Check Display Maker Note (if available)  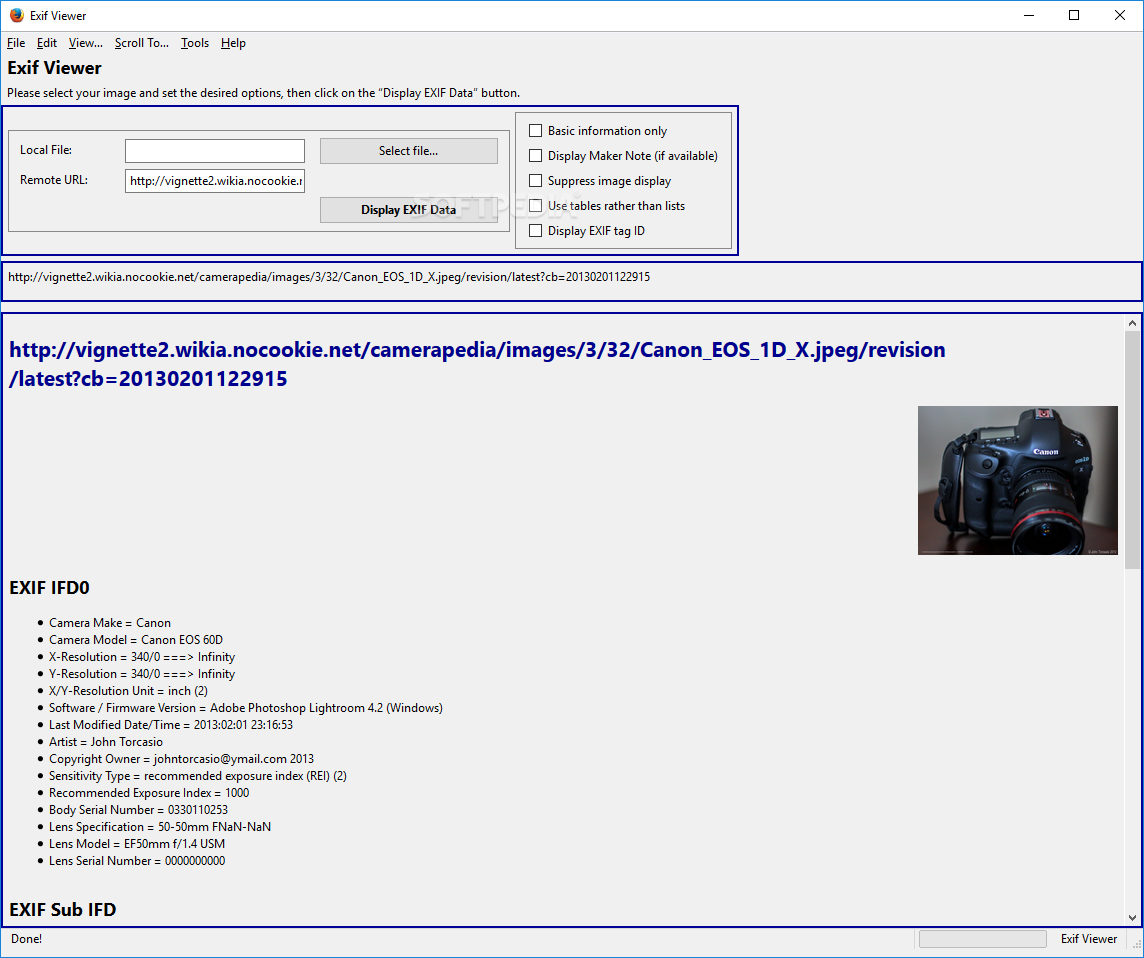pos(536,155)
